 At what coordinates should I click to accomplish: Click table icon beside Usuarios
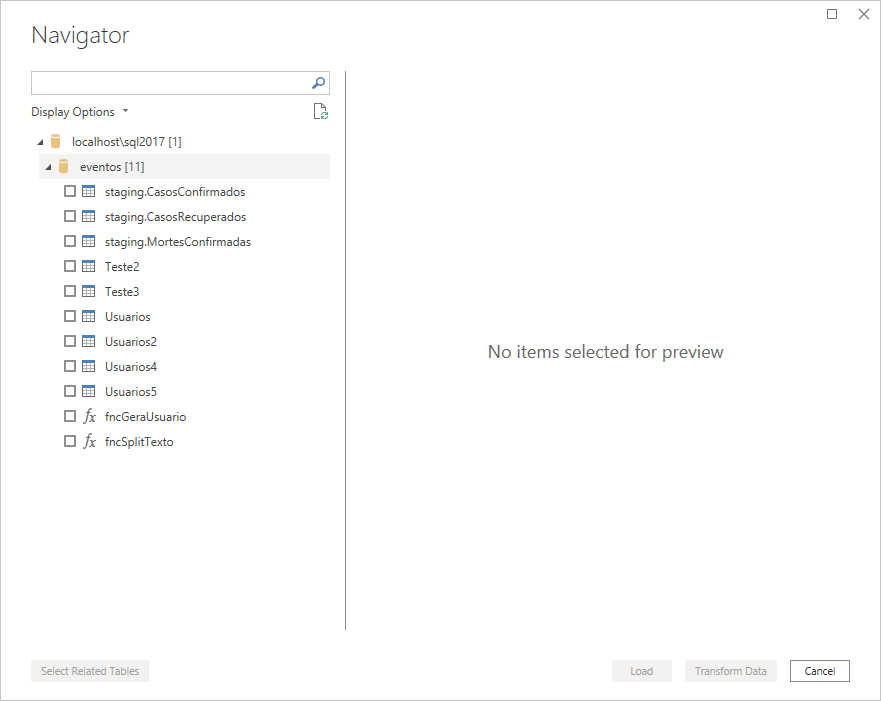coord(89,316)
